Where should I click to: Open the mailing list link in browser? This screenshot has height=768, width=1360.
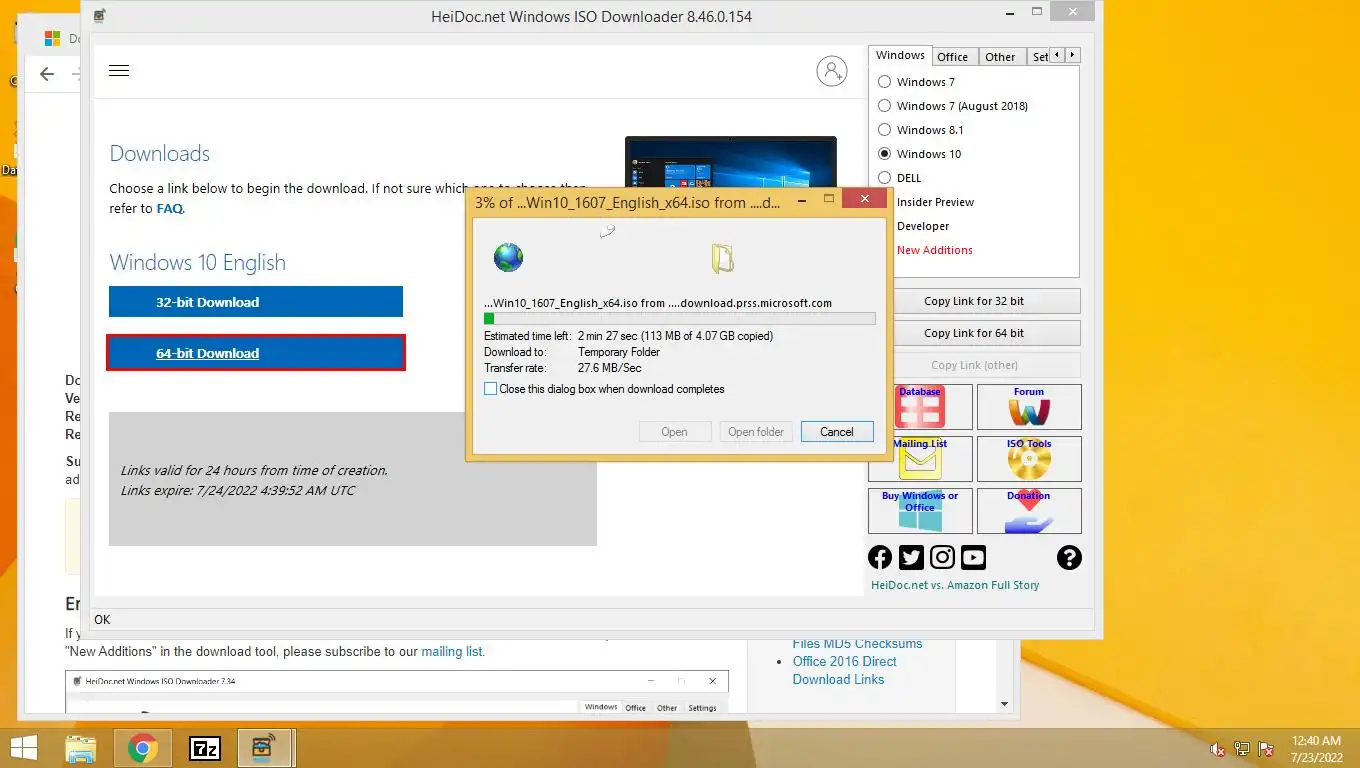click(452, 651)
